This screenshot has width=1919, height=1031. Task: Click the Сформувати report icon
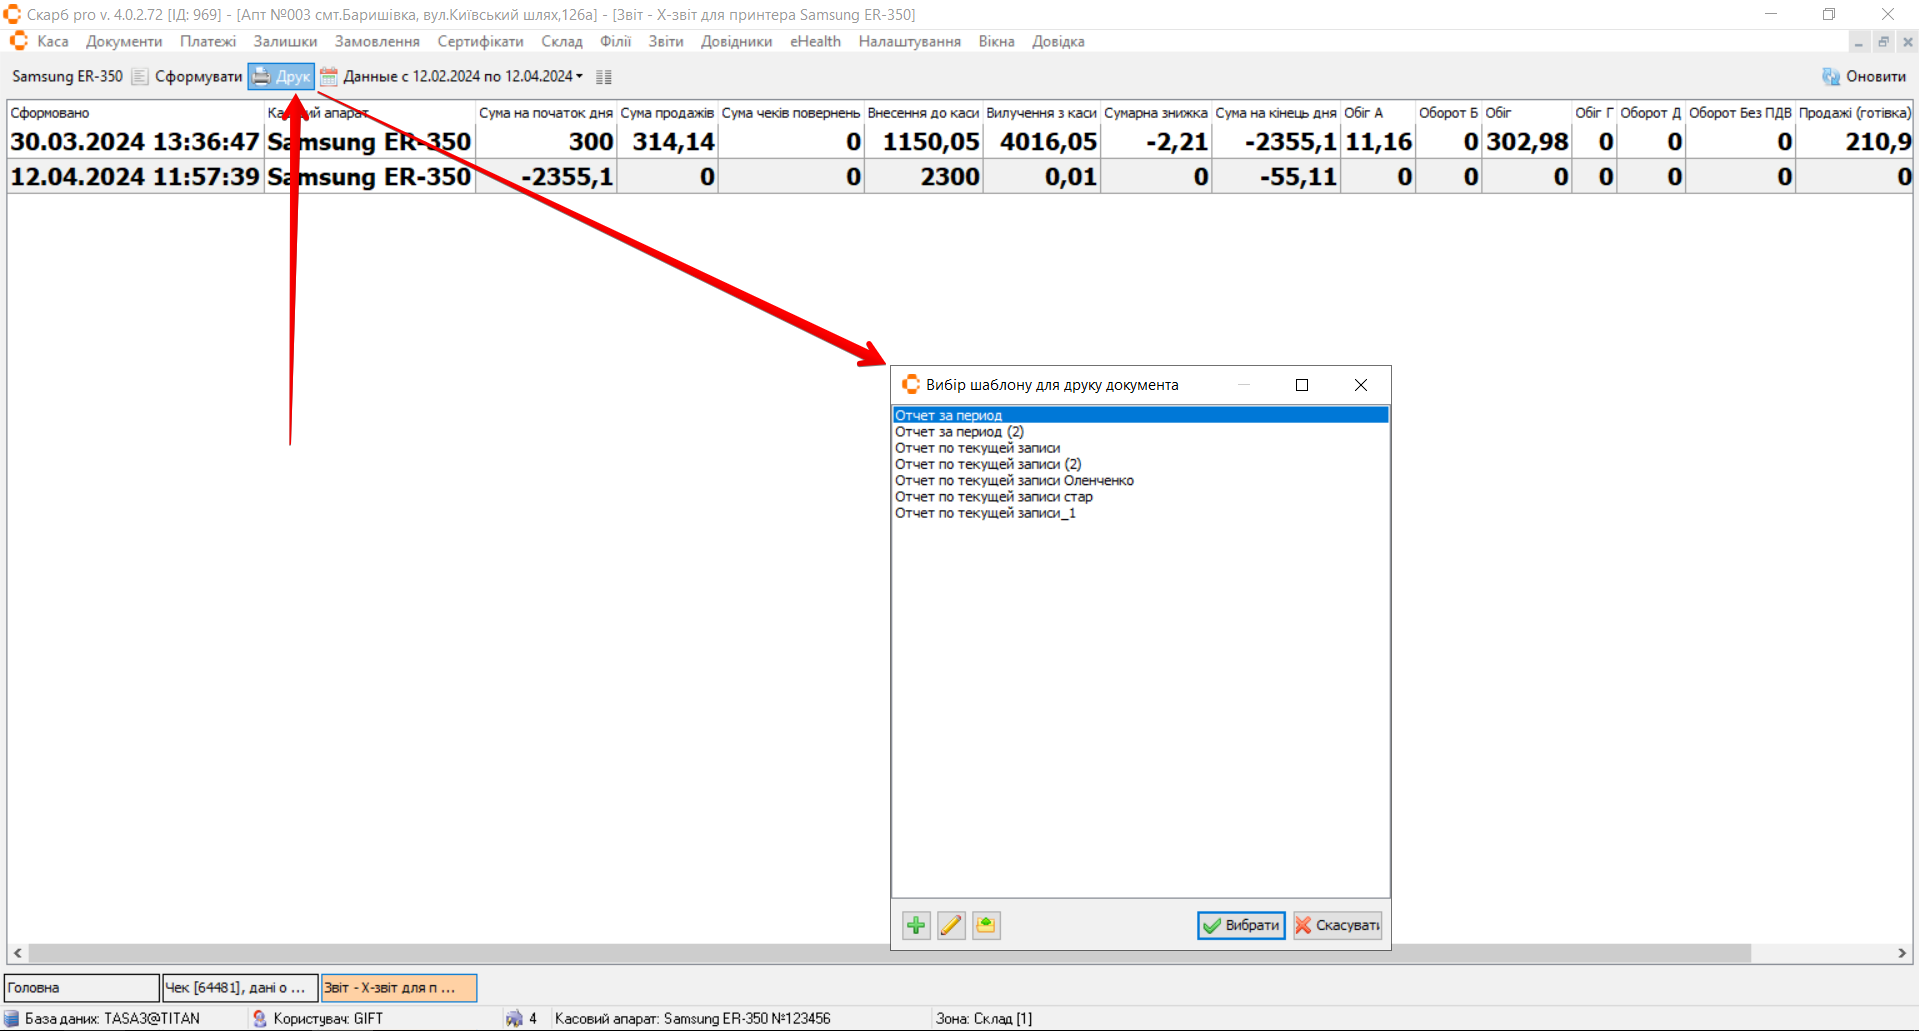140,77
